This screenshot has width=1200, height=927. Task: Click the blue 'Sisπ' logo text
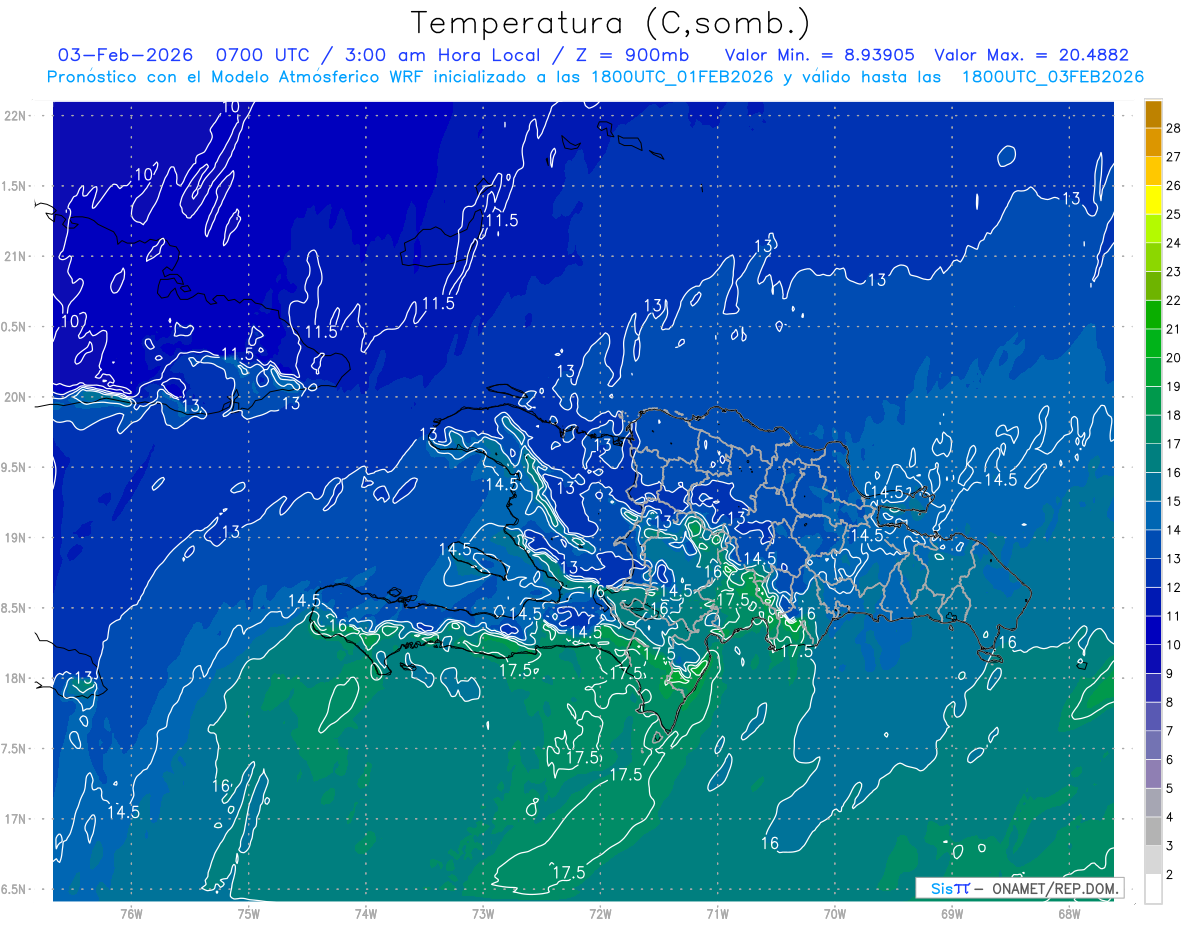949,888
